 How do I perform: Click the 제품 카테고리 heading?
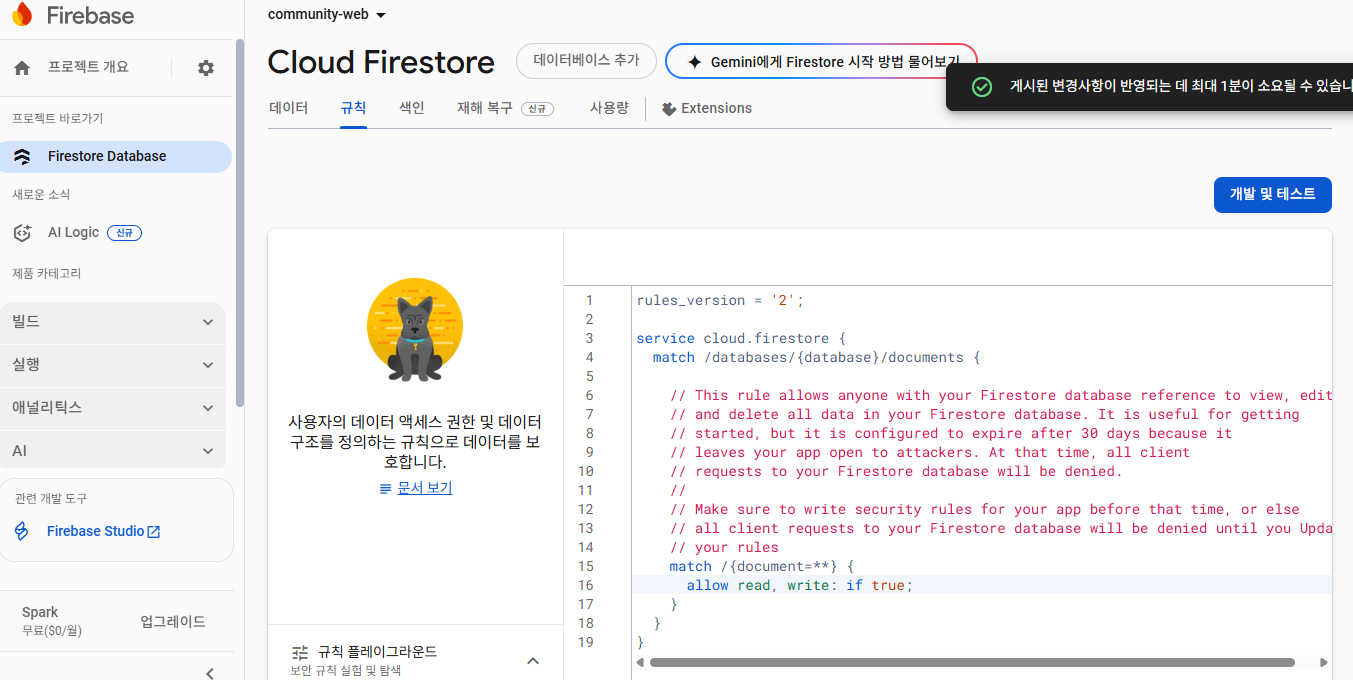(46, 273)
